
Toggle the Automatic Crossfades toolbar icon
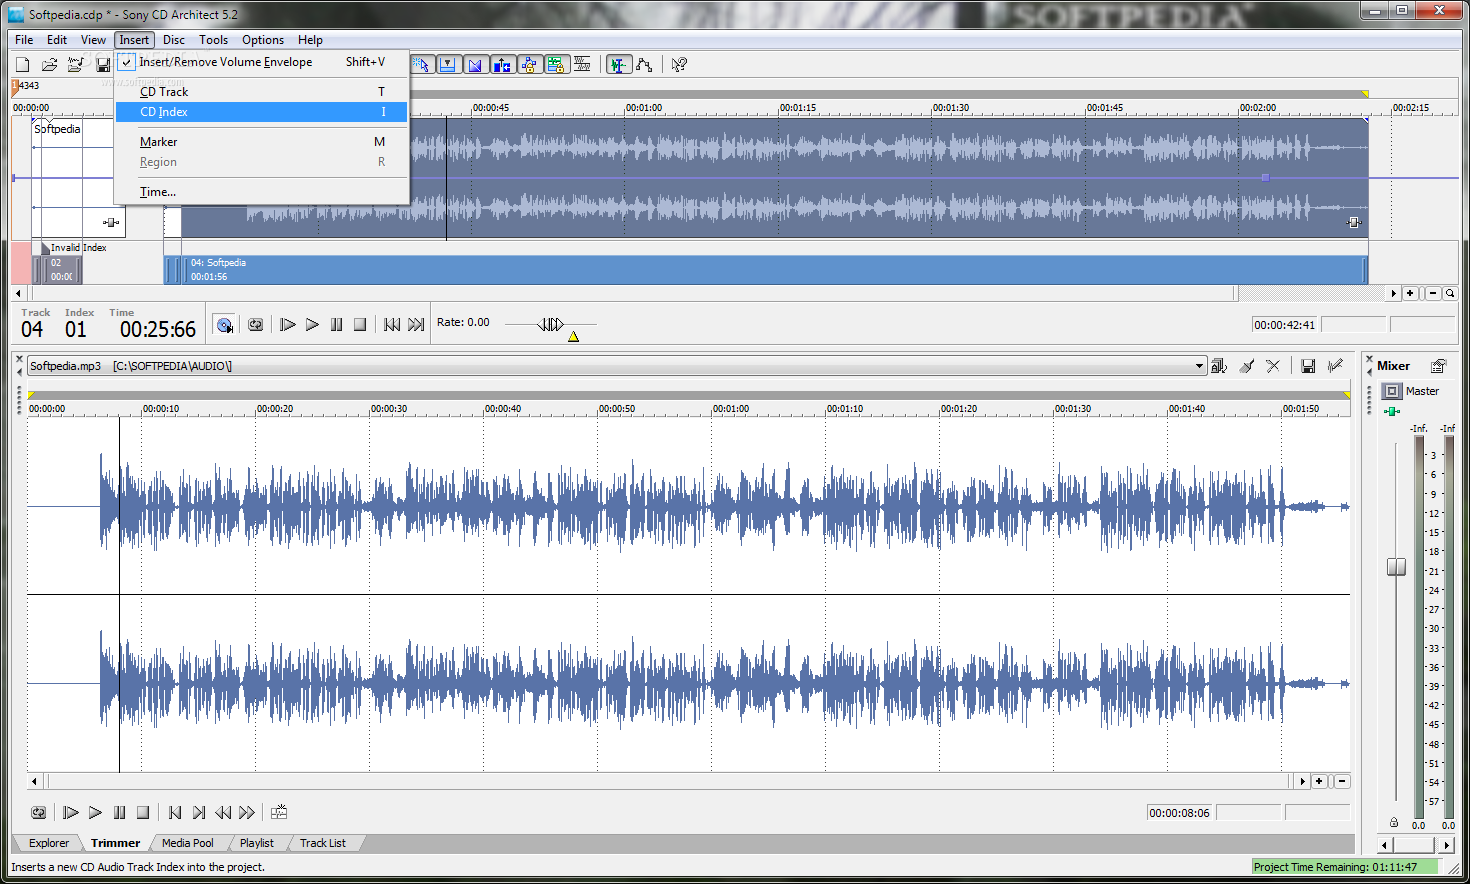475,65
